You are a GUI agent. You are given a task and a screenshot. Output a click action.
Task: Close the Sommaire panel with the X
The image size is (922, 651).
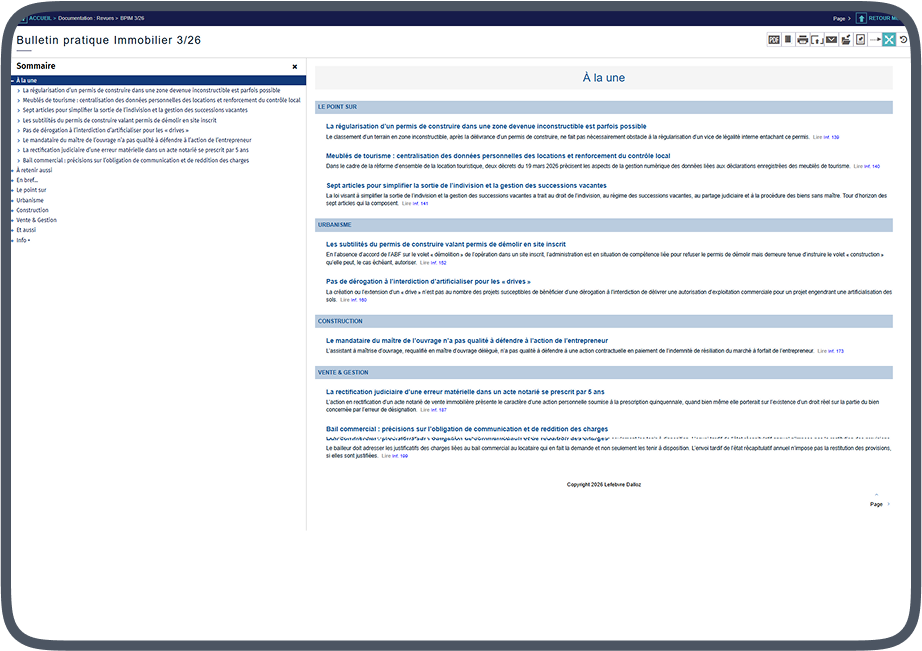pos(295,66)
